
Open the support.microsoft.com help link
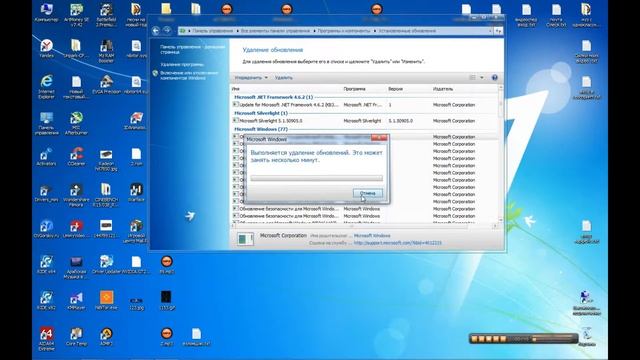[x=398, y=243]
